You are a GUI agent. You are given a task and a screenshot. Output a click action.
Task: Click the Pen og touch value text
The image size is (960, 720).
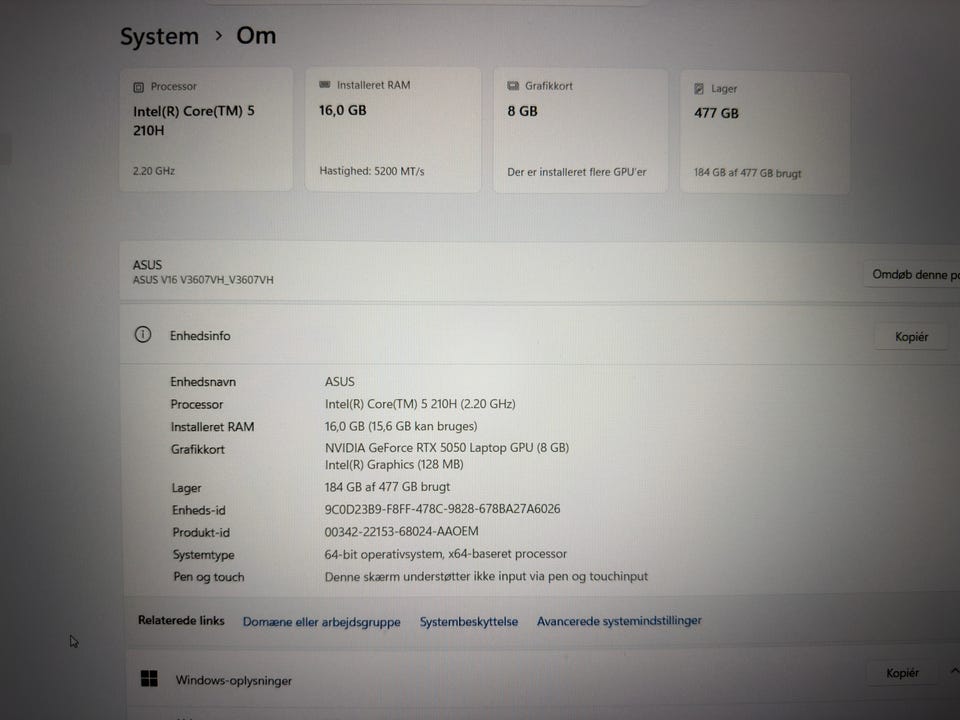point(486,576)
